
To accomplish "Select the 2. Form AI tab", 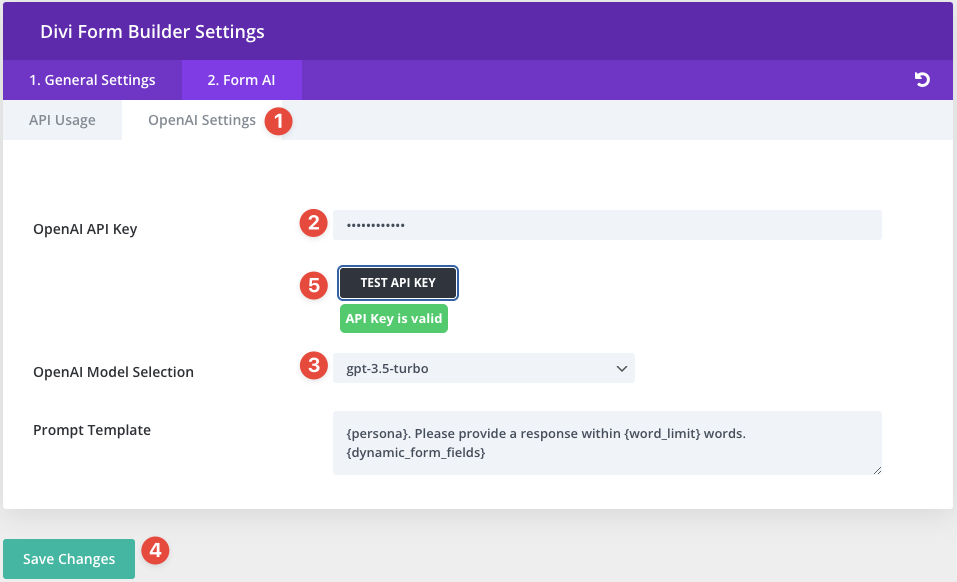I will (241, 80).
